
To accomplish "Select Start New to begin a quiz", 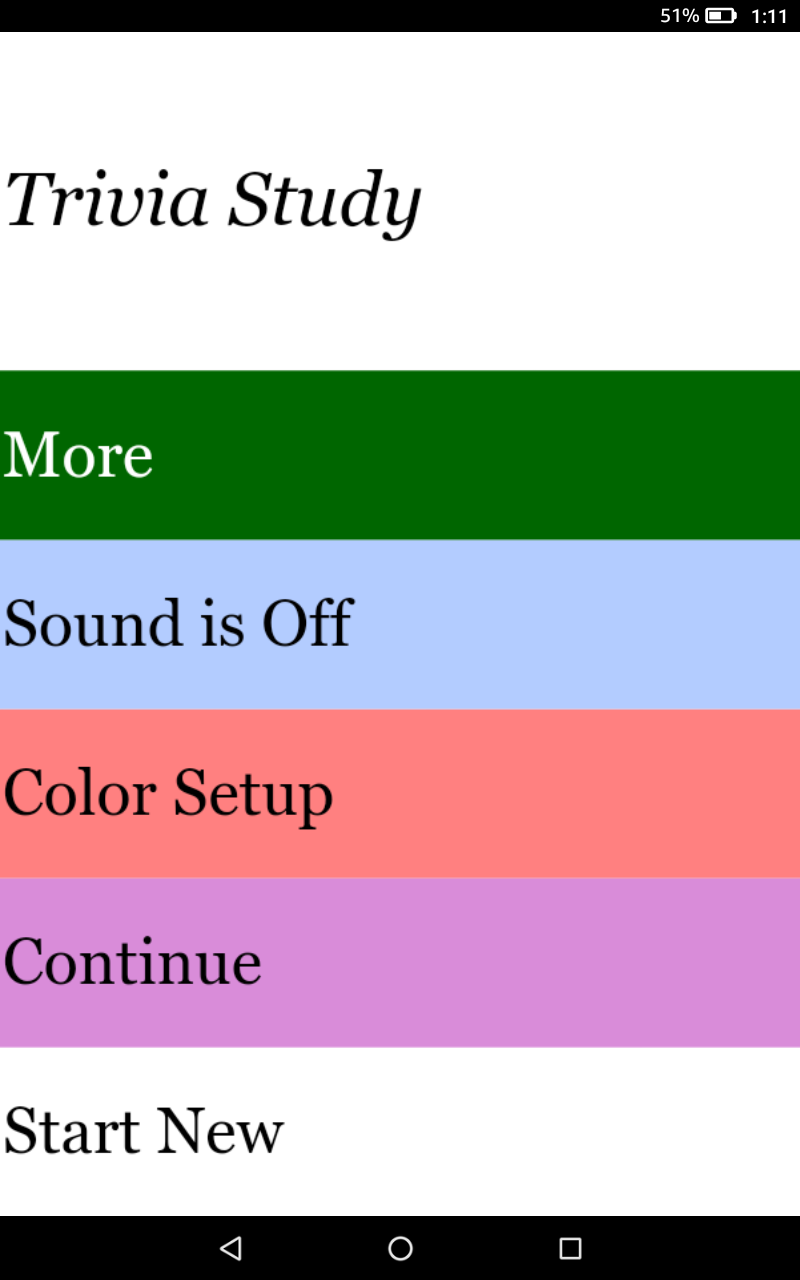I will pyautogui.click(x=144, y=1131).
